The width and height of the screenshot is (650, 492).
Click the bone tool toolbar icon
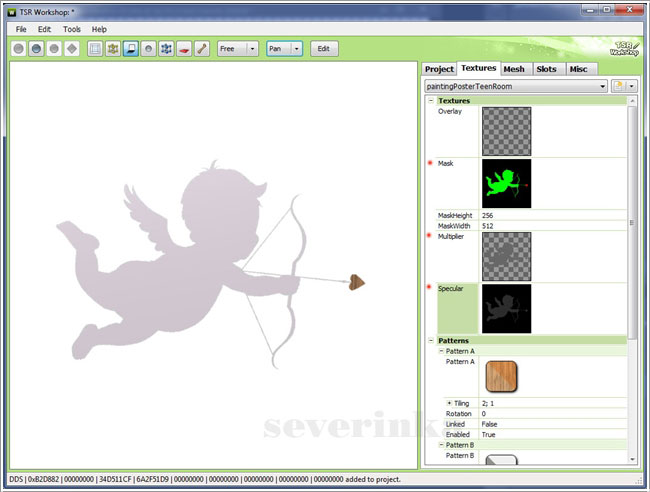pyautogui.click(x=201, y=48)
